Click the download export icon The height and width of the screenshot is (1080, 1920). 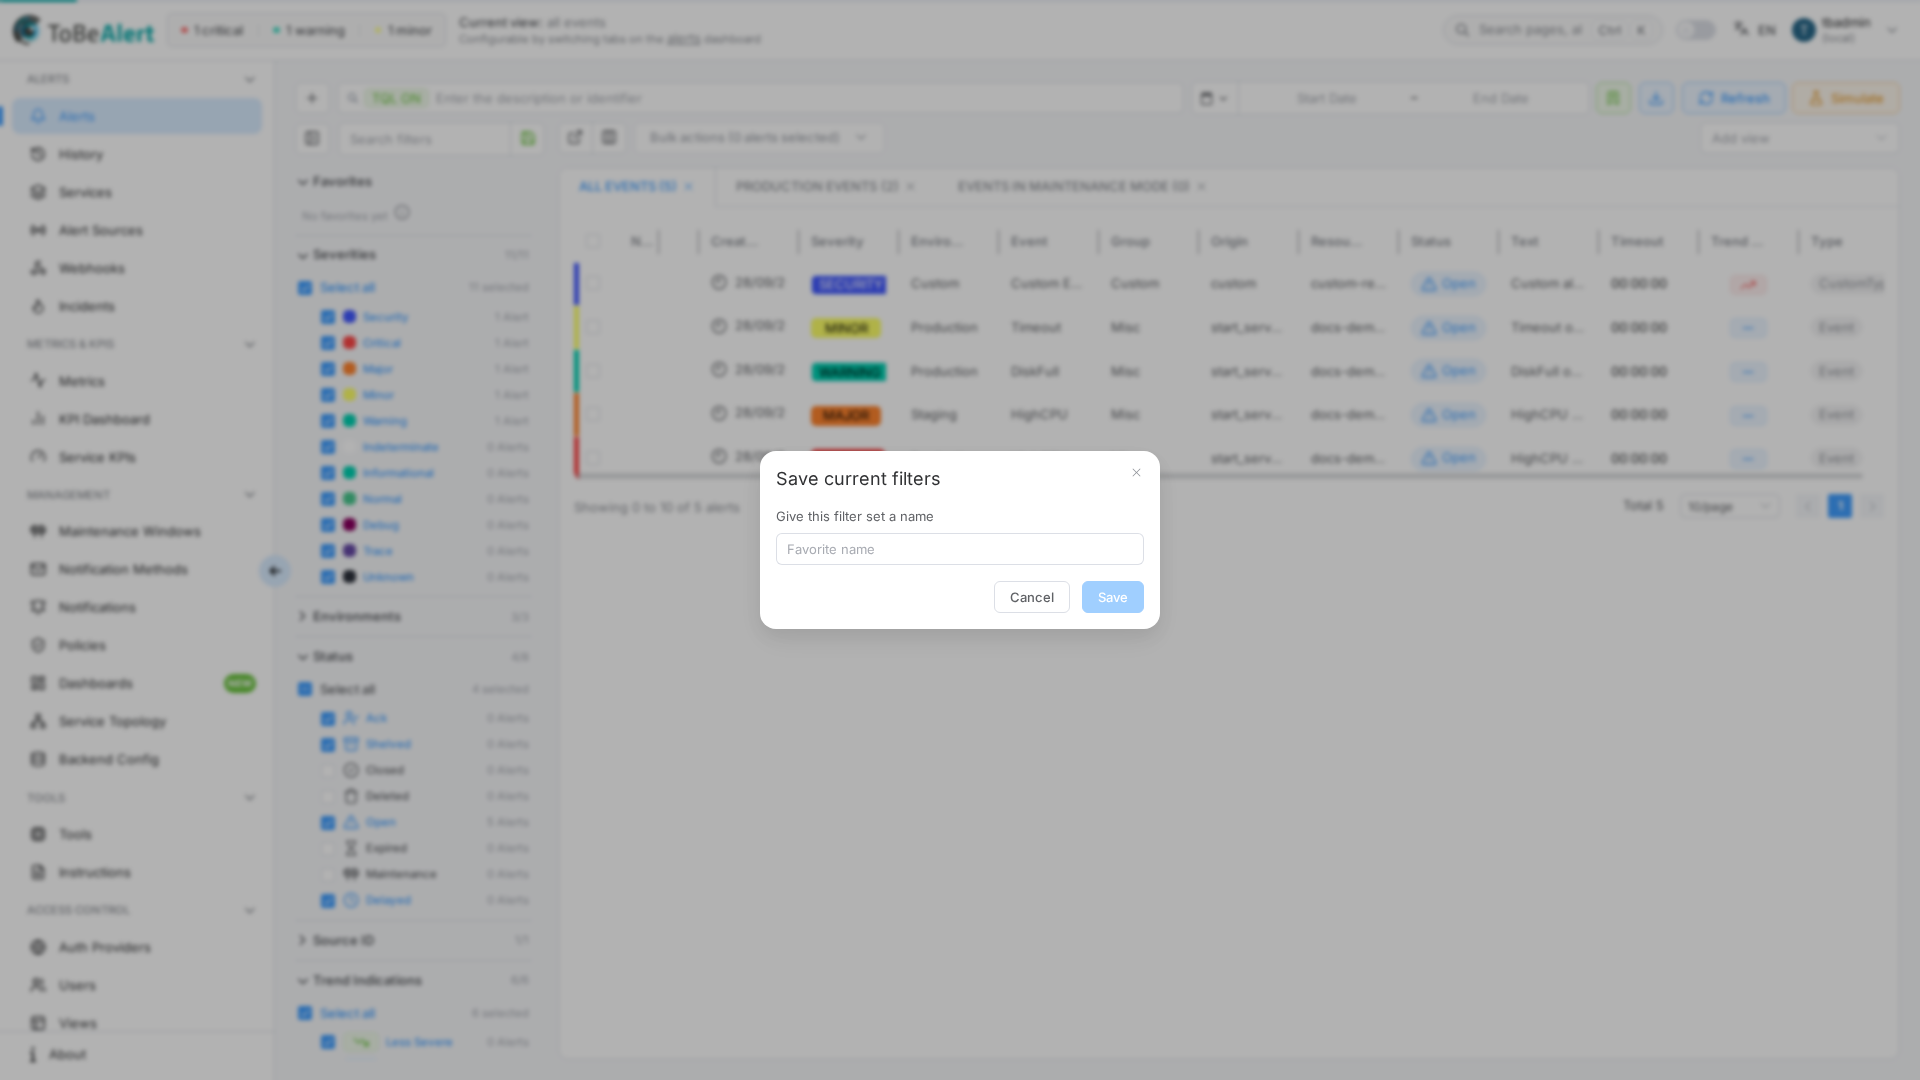pyautogui.click(x=1656, y=98)
